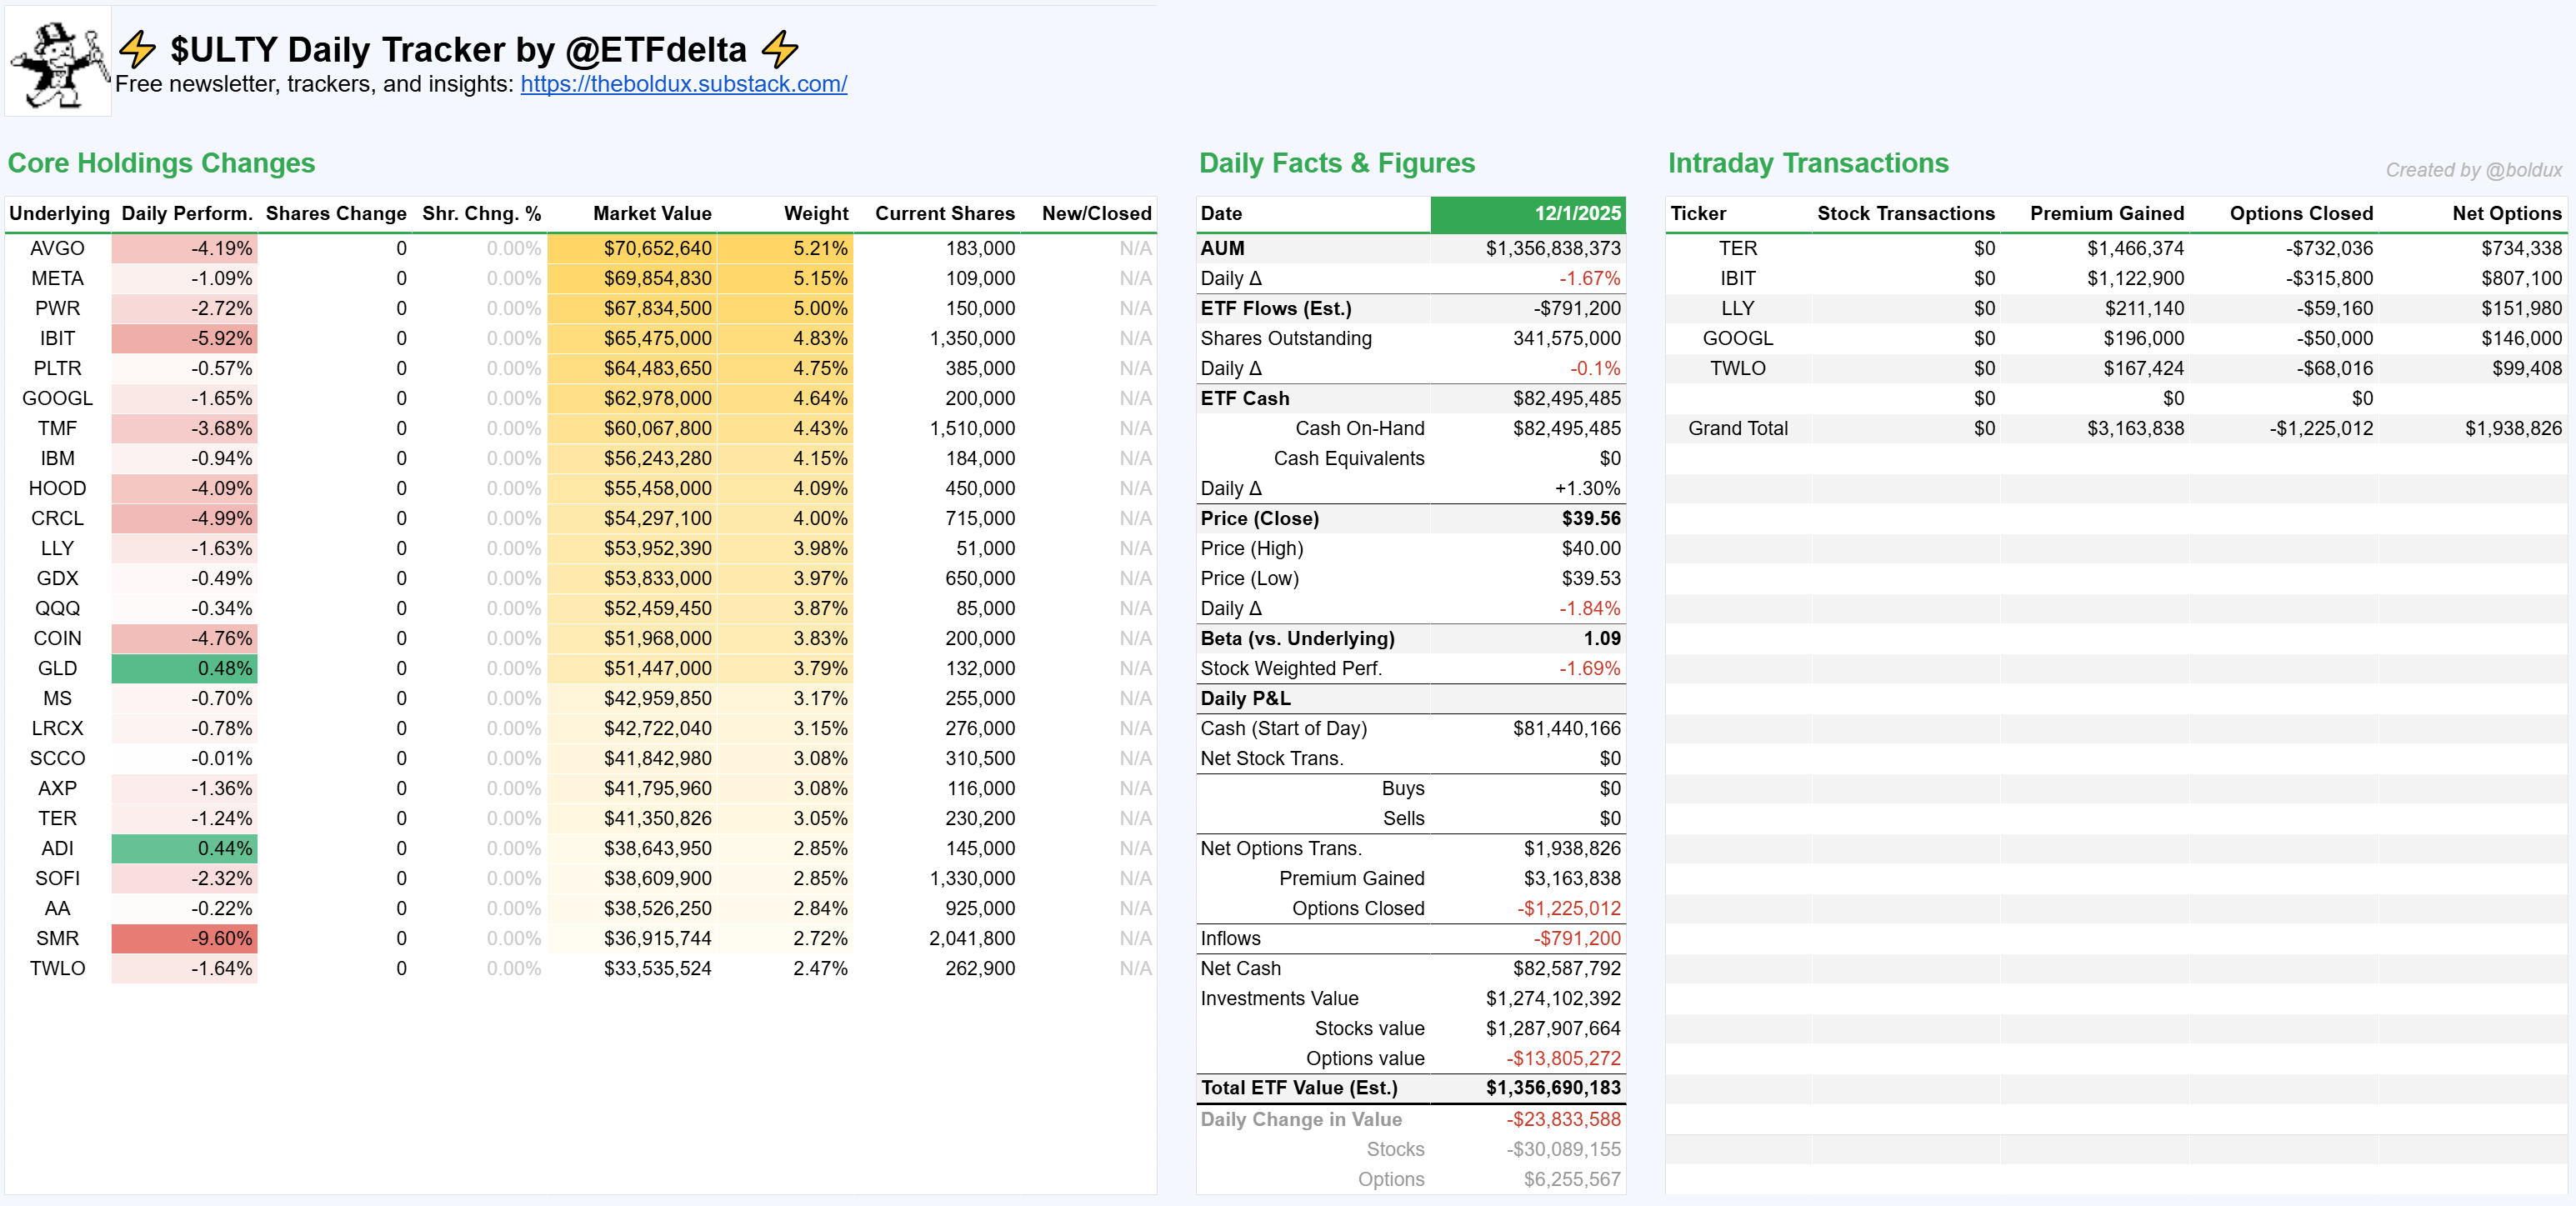Click the Core Holdings Changes heading

161,163
